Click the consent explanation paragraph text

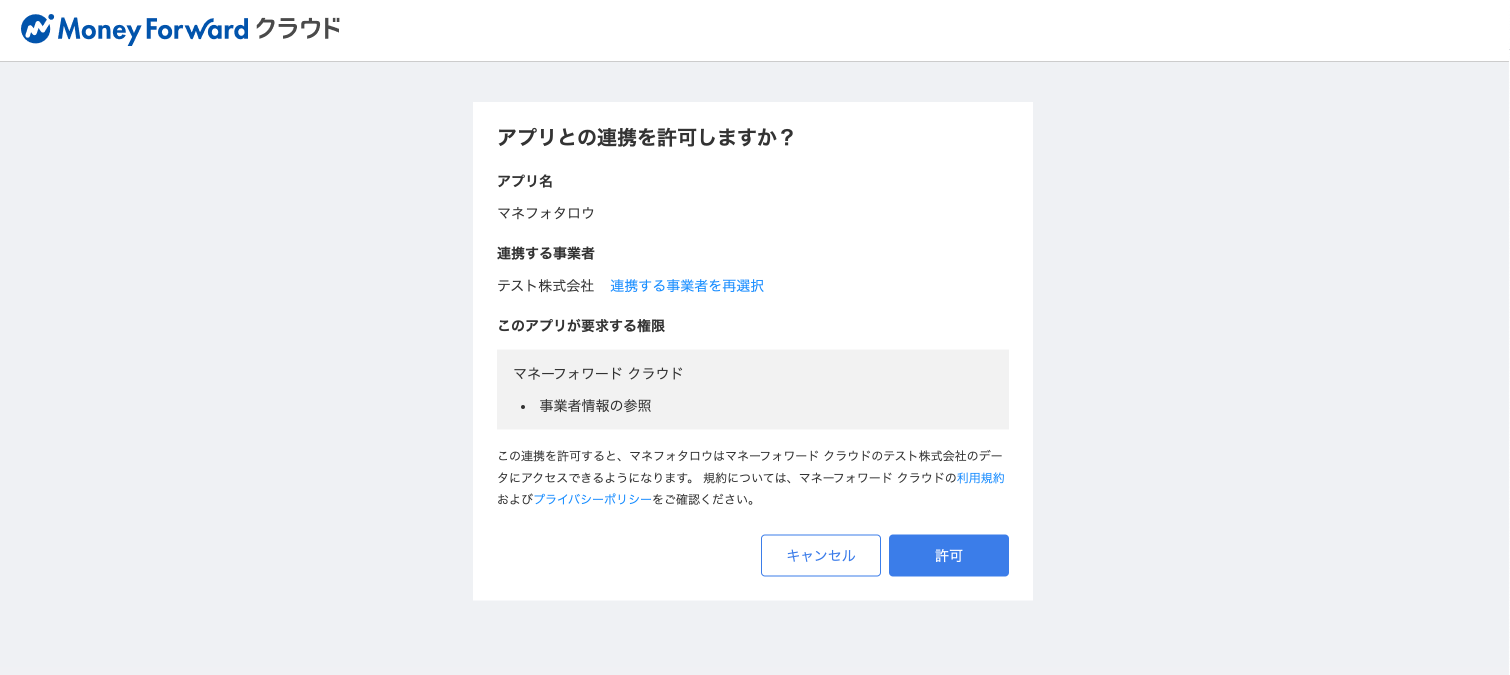[x=750, y=477]
